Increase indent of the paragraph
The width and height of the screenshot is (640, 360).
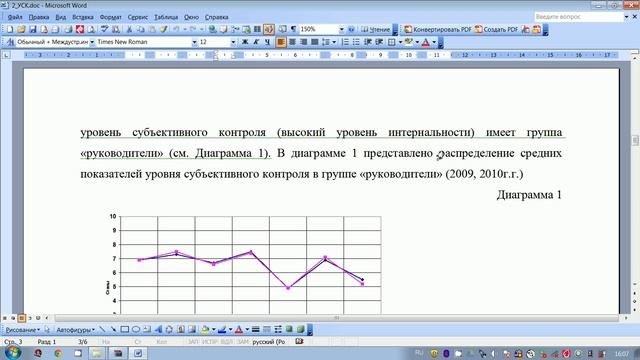379,42
